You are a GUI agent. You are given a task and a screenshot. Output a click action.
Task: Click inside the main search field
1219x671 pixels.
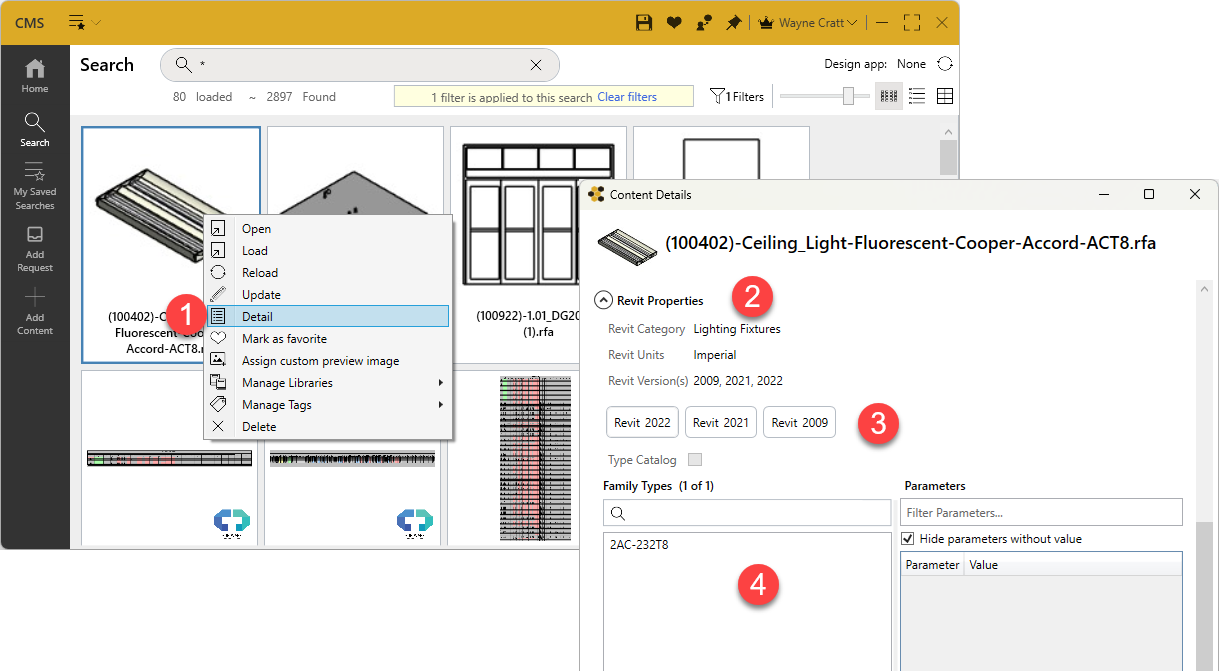(x=360, y=65)
